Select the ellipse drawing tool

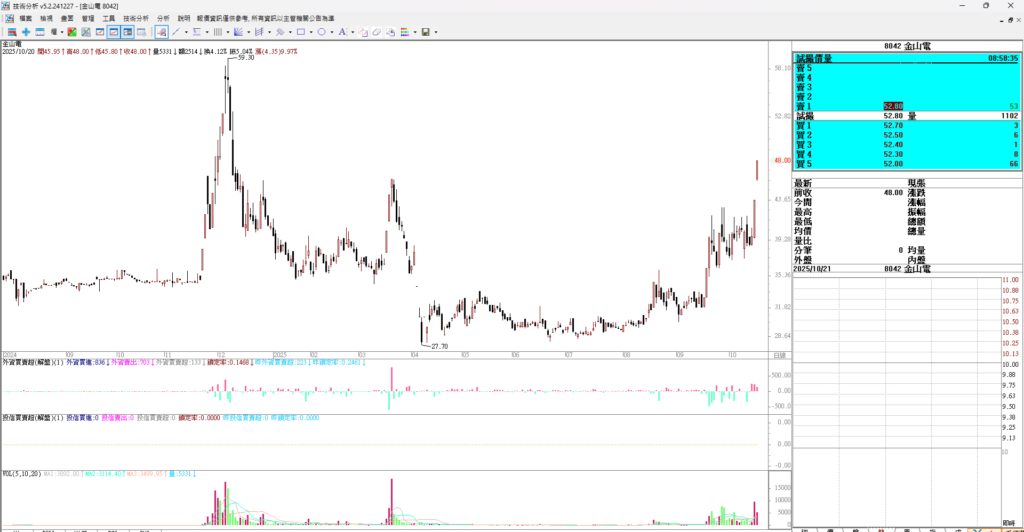tap(321, 32)
